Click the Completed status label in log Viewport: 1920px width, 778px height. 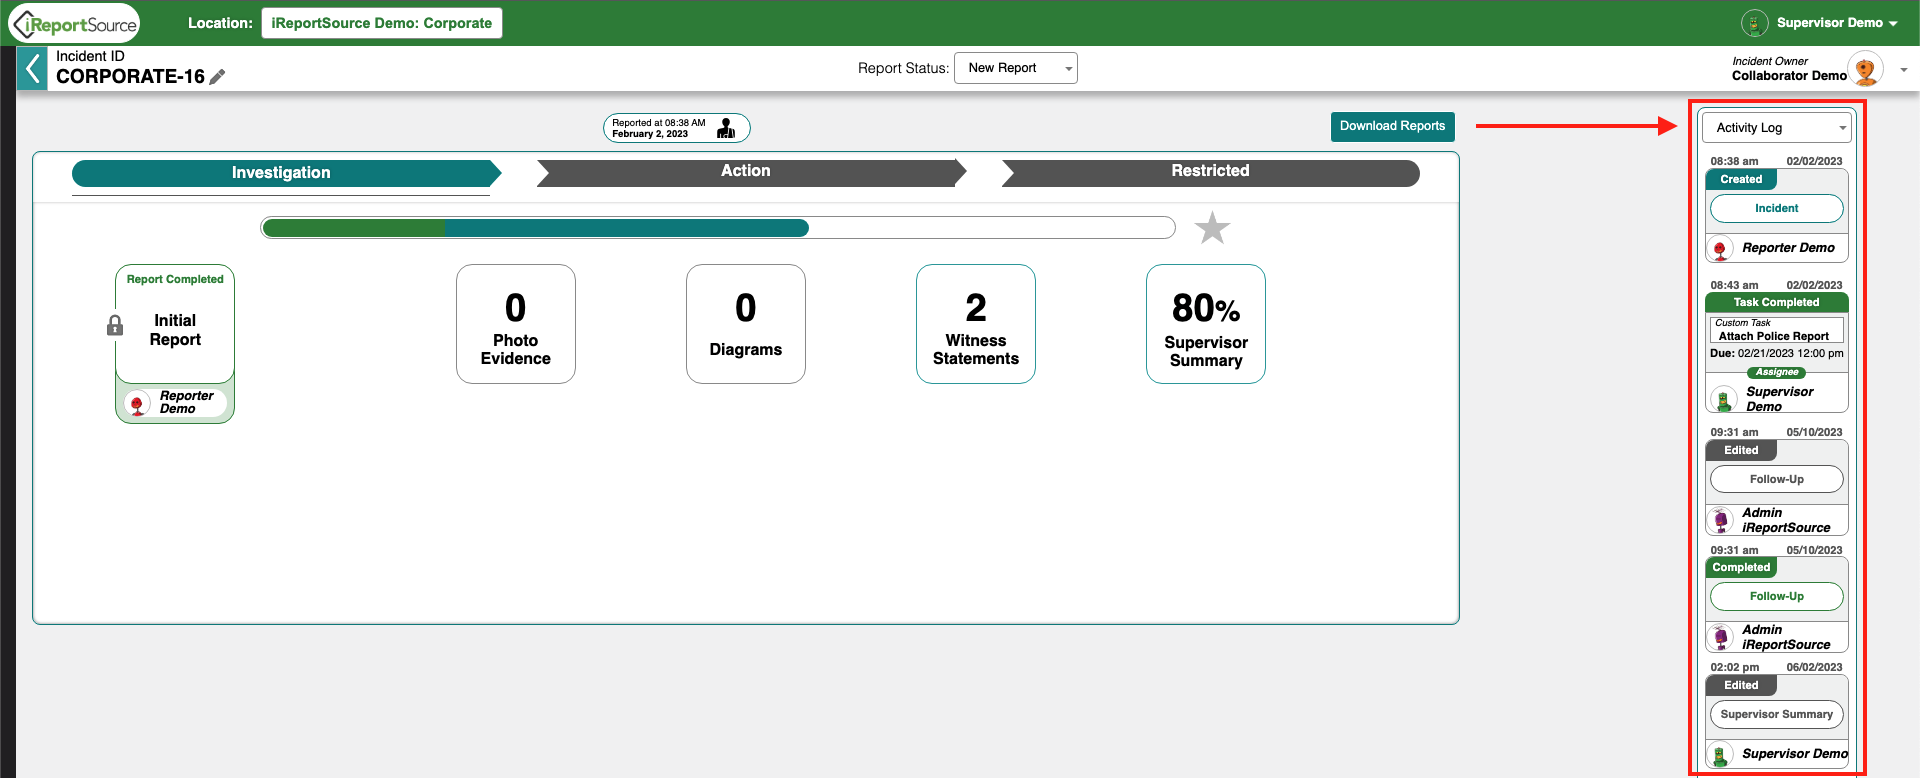point(1741,568)
